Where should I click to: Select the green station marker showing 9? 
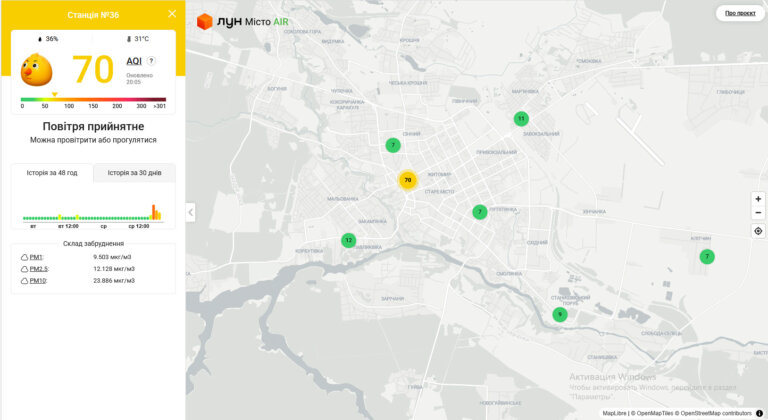point(560,314)
